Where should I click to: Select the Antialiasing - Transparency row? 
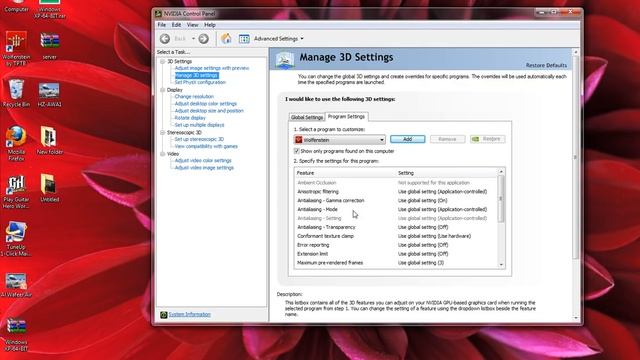396,227
